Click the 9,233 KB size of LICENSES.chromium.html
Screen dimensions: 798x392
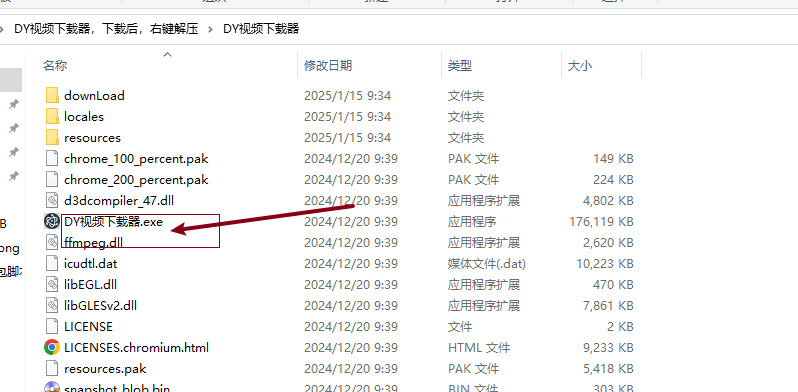pos(608,348)
